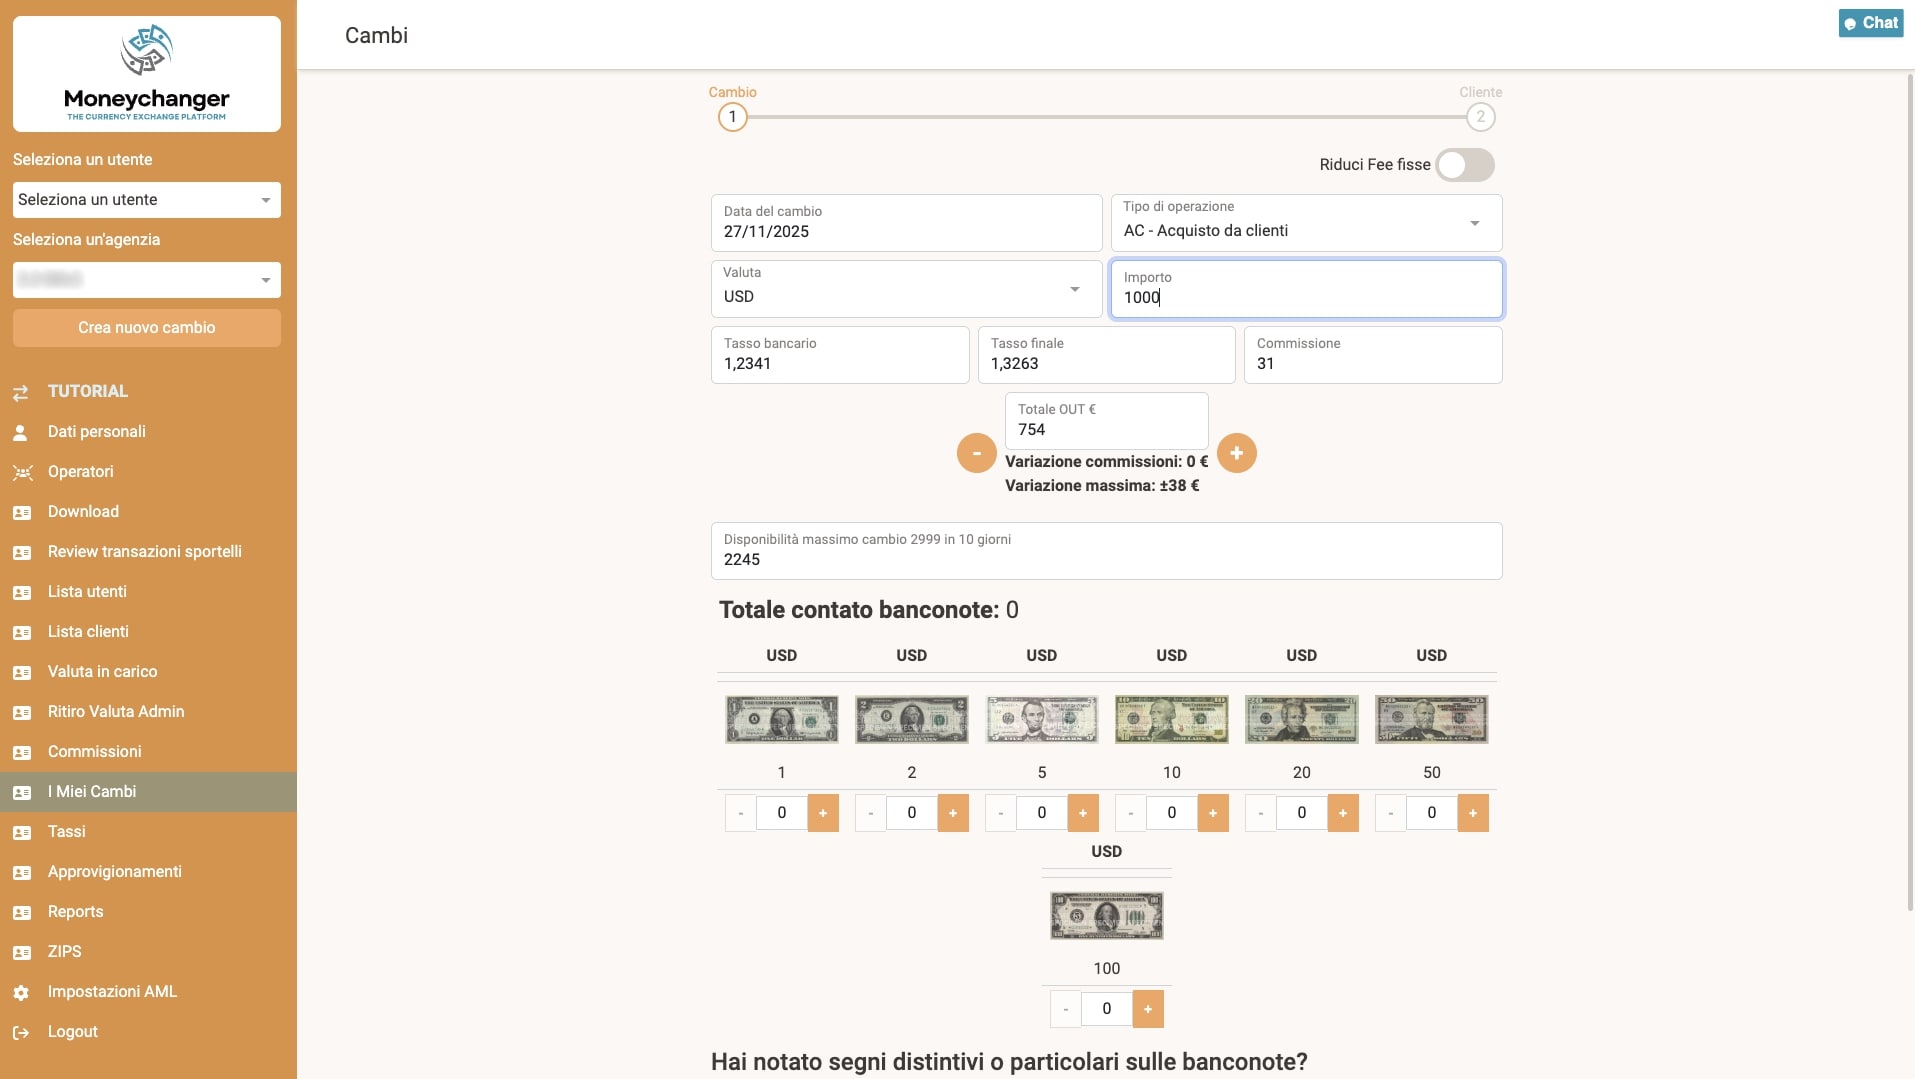1915x1079 pixels.
Task: Click the Dati personali user icon
Action: (21, 433)
